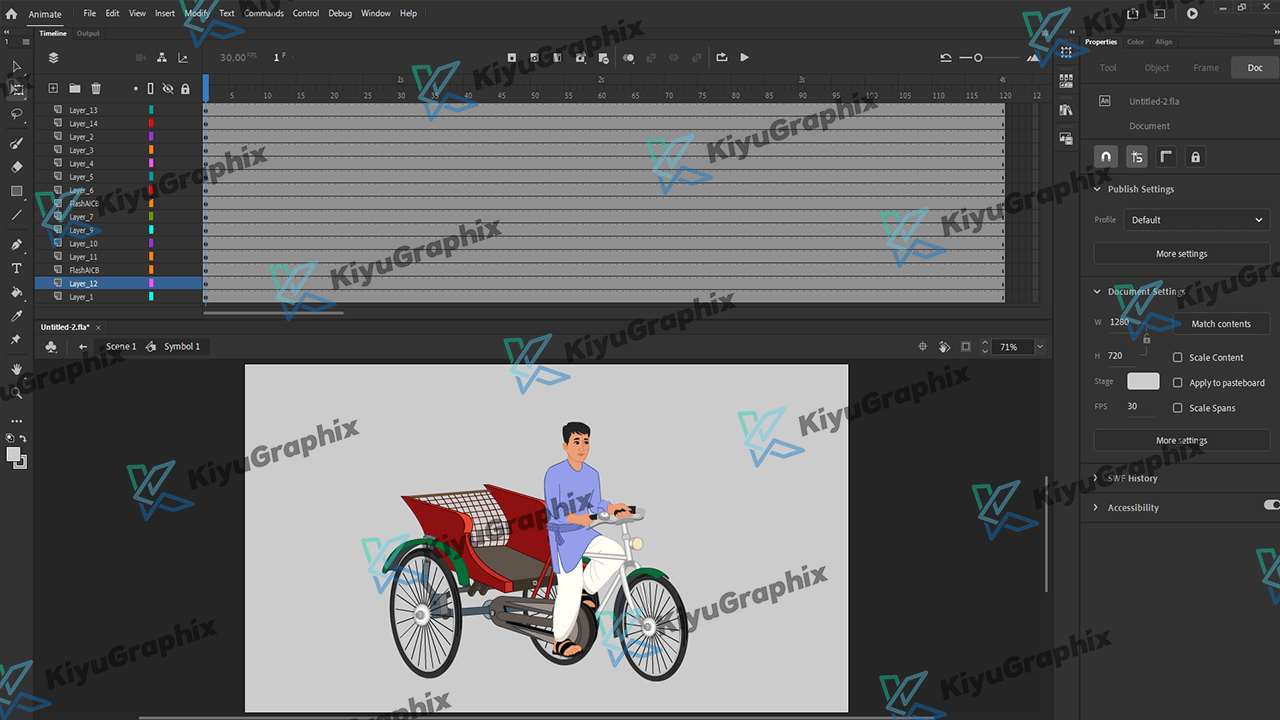Tick the Scale Spans checkbox
Viewport: 1280px width, 720px height.
click(1178, 408)
